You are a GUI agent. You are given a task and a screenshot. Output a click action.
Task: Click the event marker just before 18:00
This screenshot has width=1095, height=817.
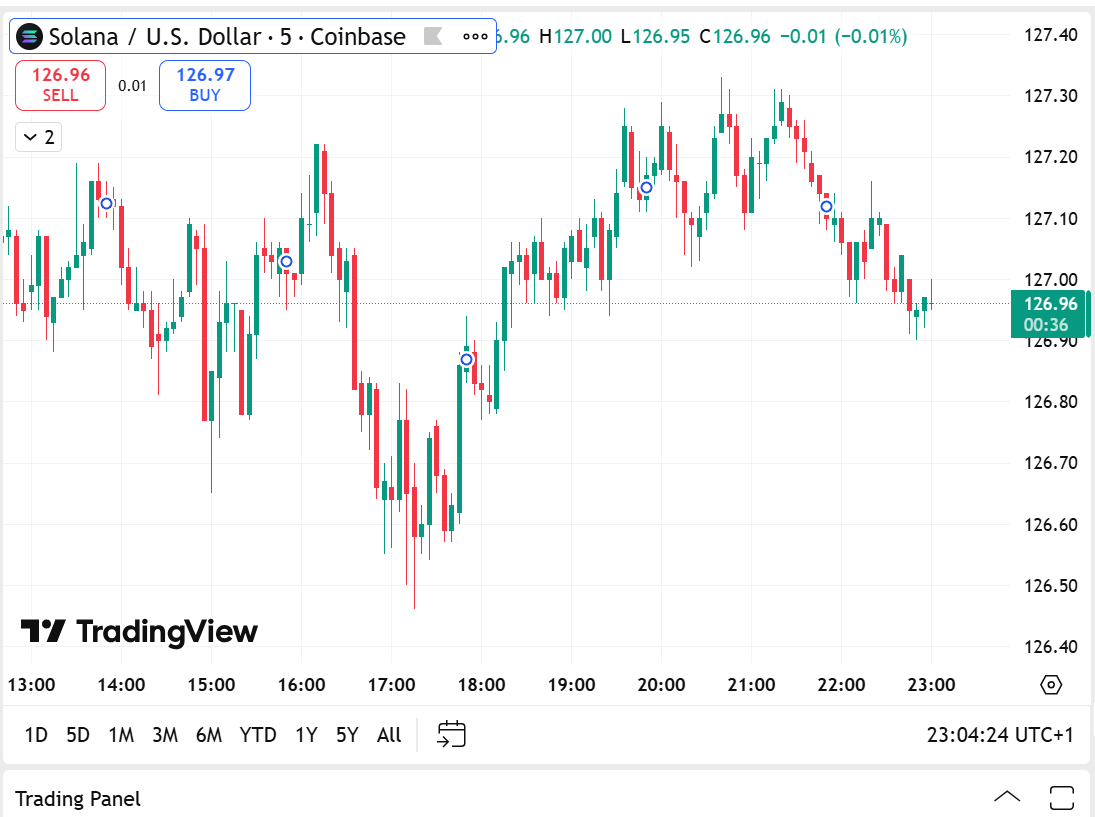[466, 359]
